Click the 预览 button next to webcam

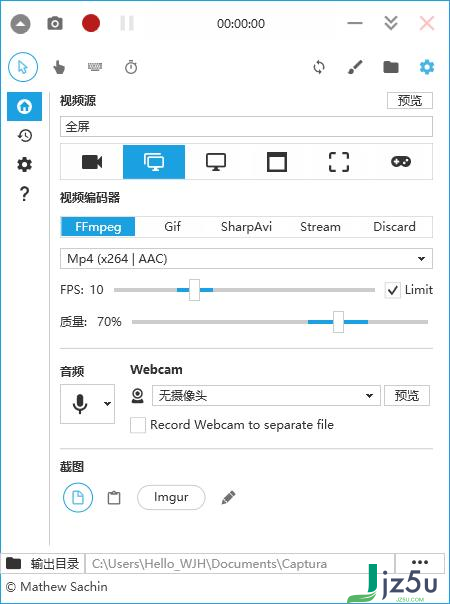407,395
